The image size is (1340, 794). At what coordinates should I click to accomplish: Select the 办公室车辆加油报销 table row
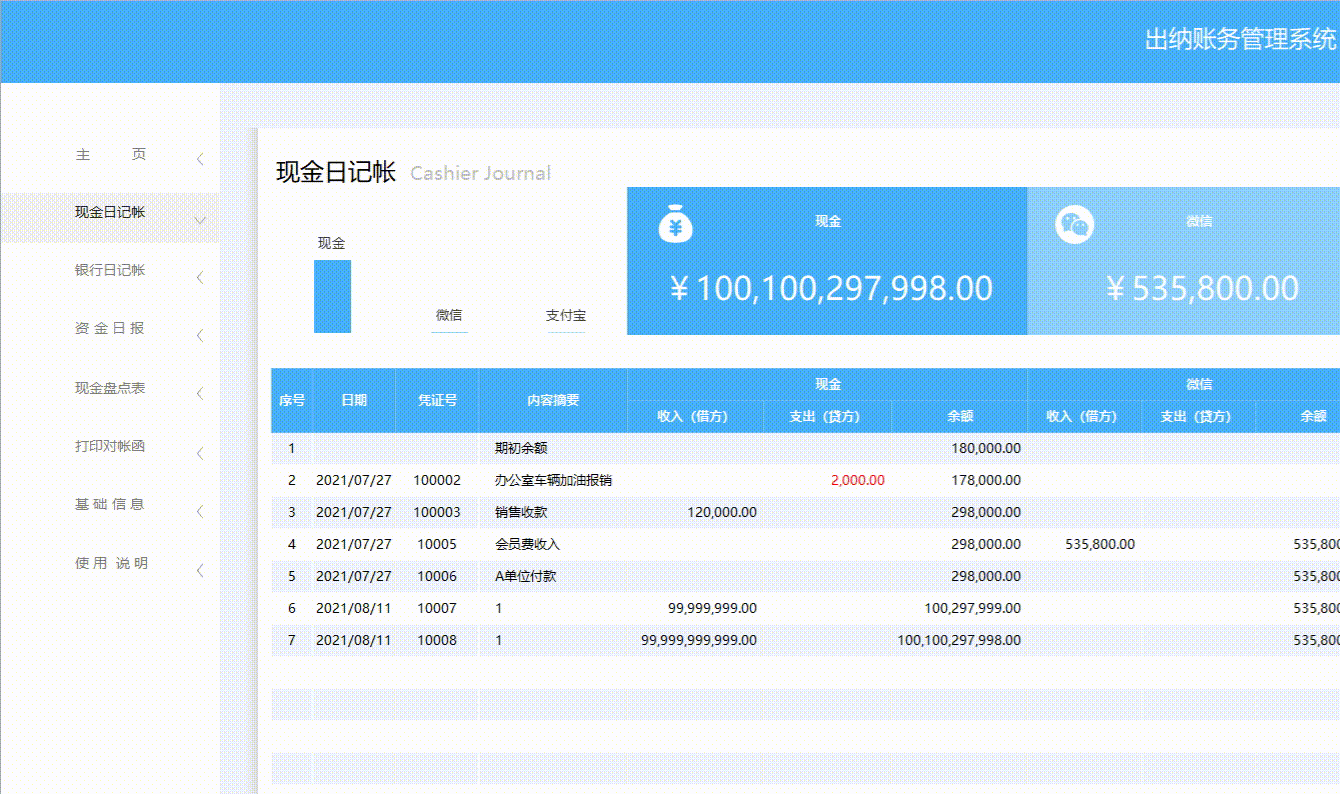point(550,480)
